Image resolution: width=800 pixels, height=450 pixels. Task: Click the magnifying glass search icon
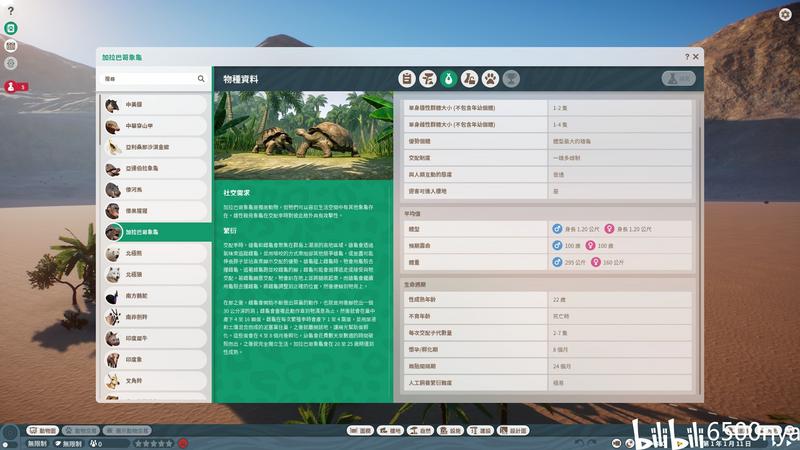click(201, 79)
